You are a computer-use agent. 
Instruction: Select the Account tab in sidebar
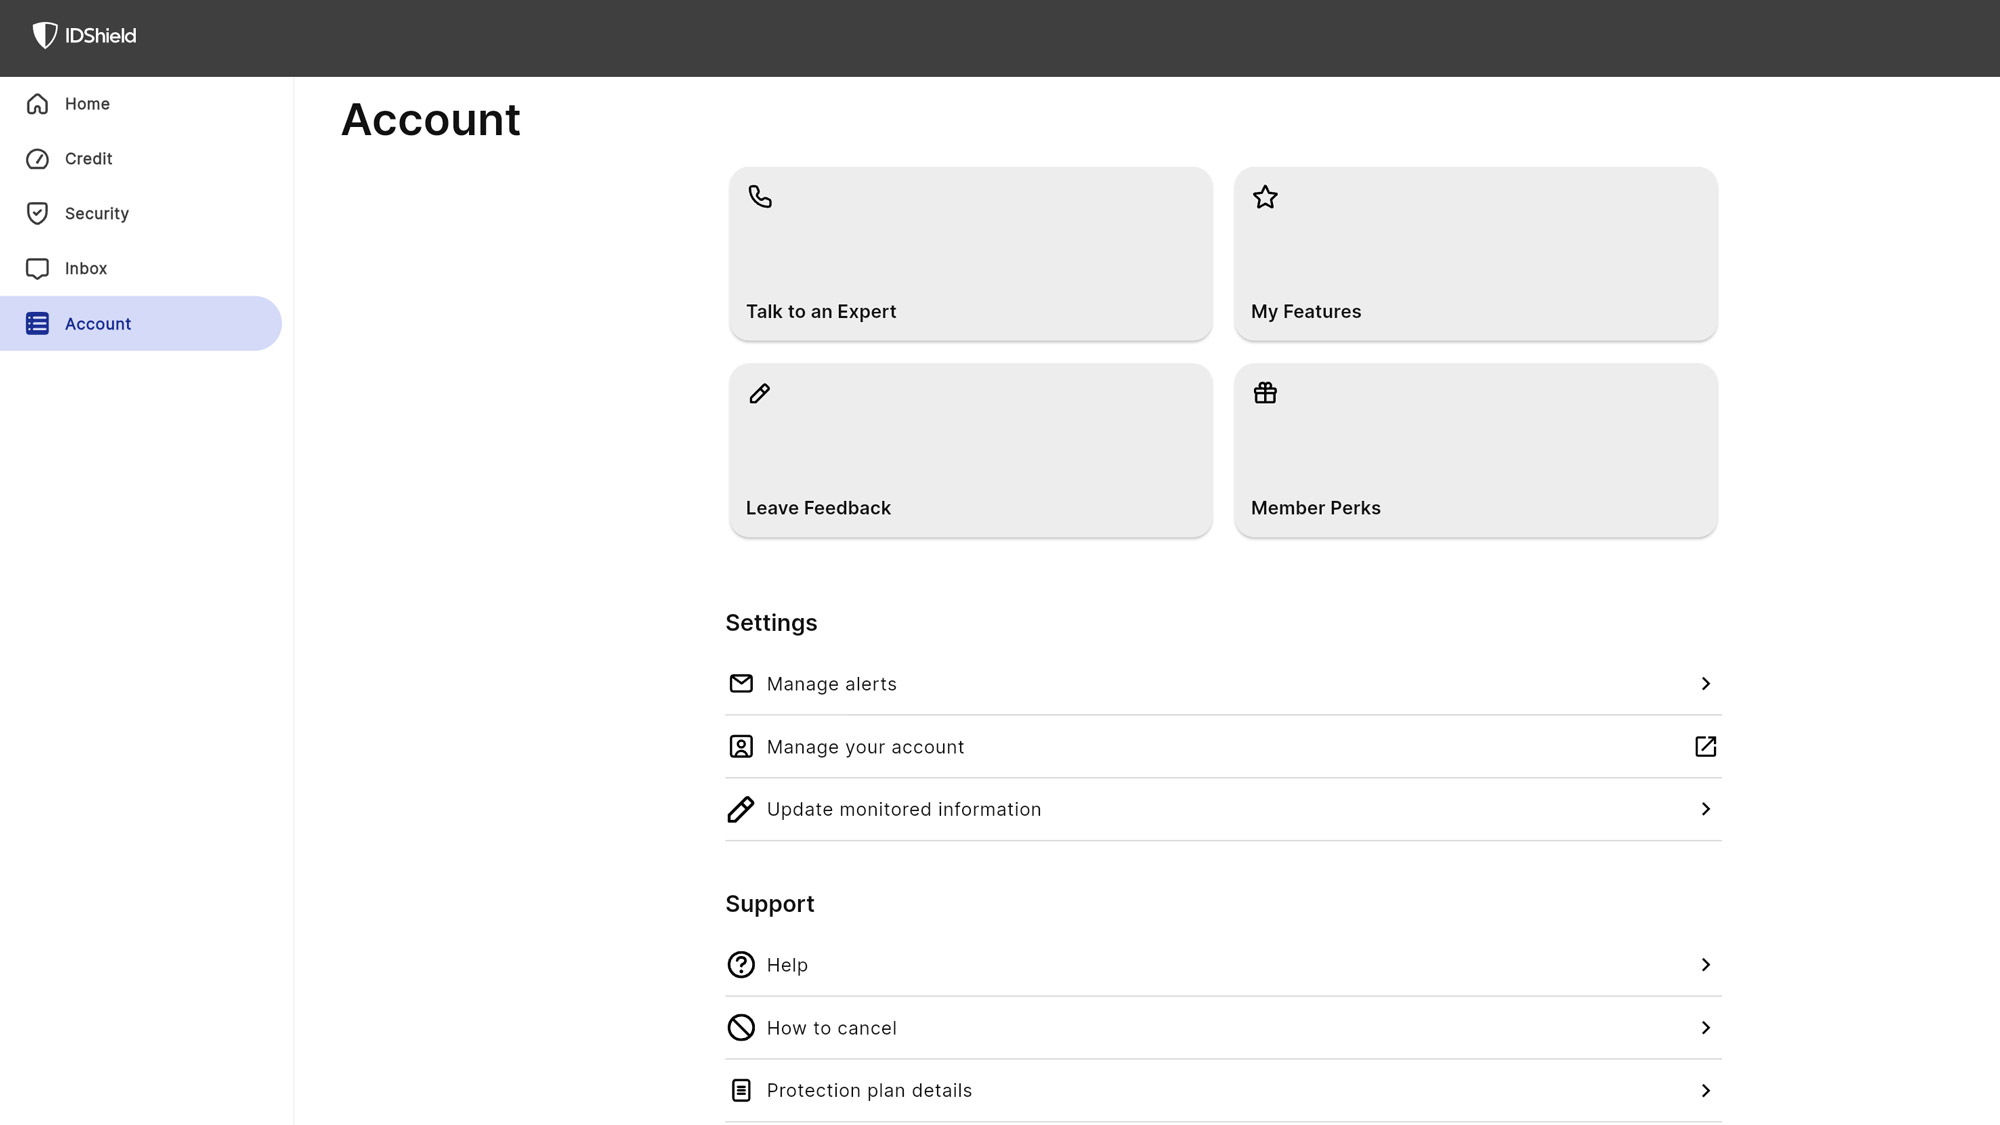tap(98, 324)
